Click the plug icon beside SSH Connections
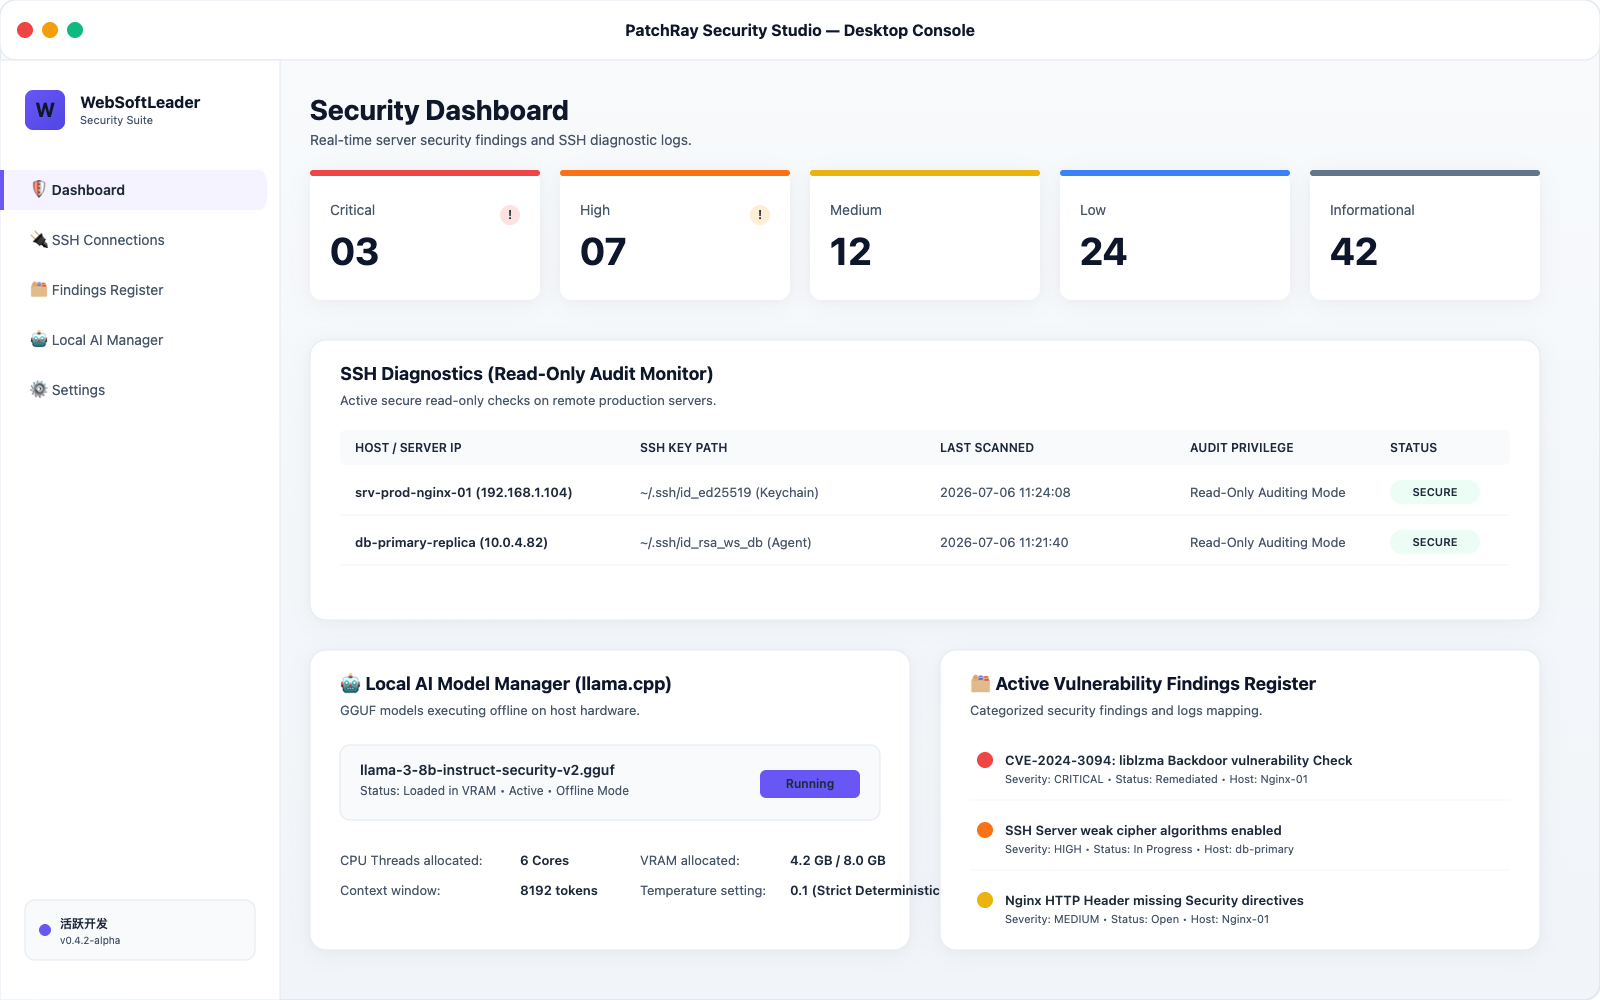Image resolution: width=1600 pixels, height=1000 pixels. pyautogui.click(x=39, y=239)
